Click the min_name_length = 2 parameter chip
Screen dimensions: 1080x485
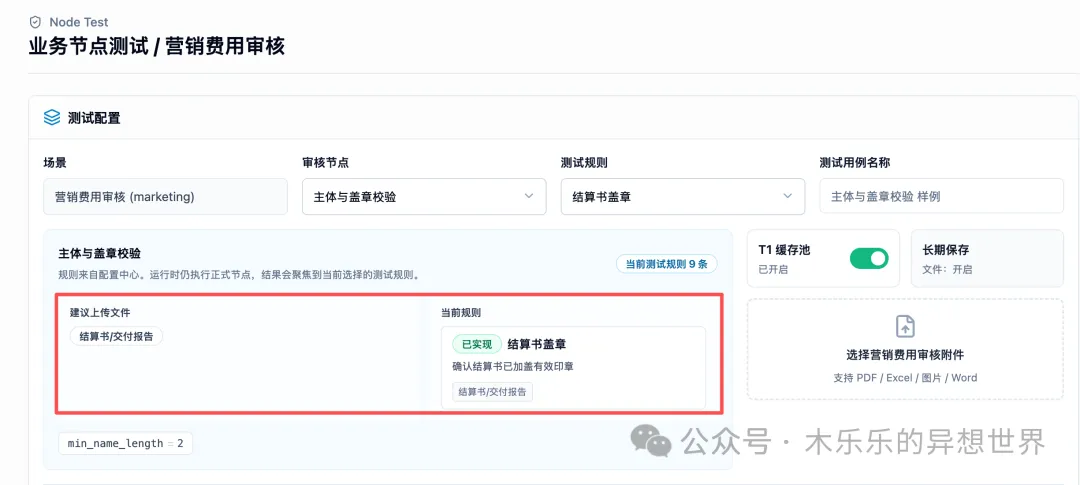pos(125,443)
